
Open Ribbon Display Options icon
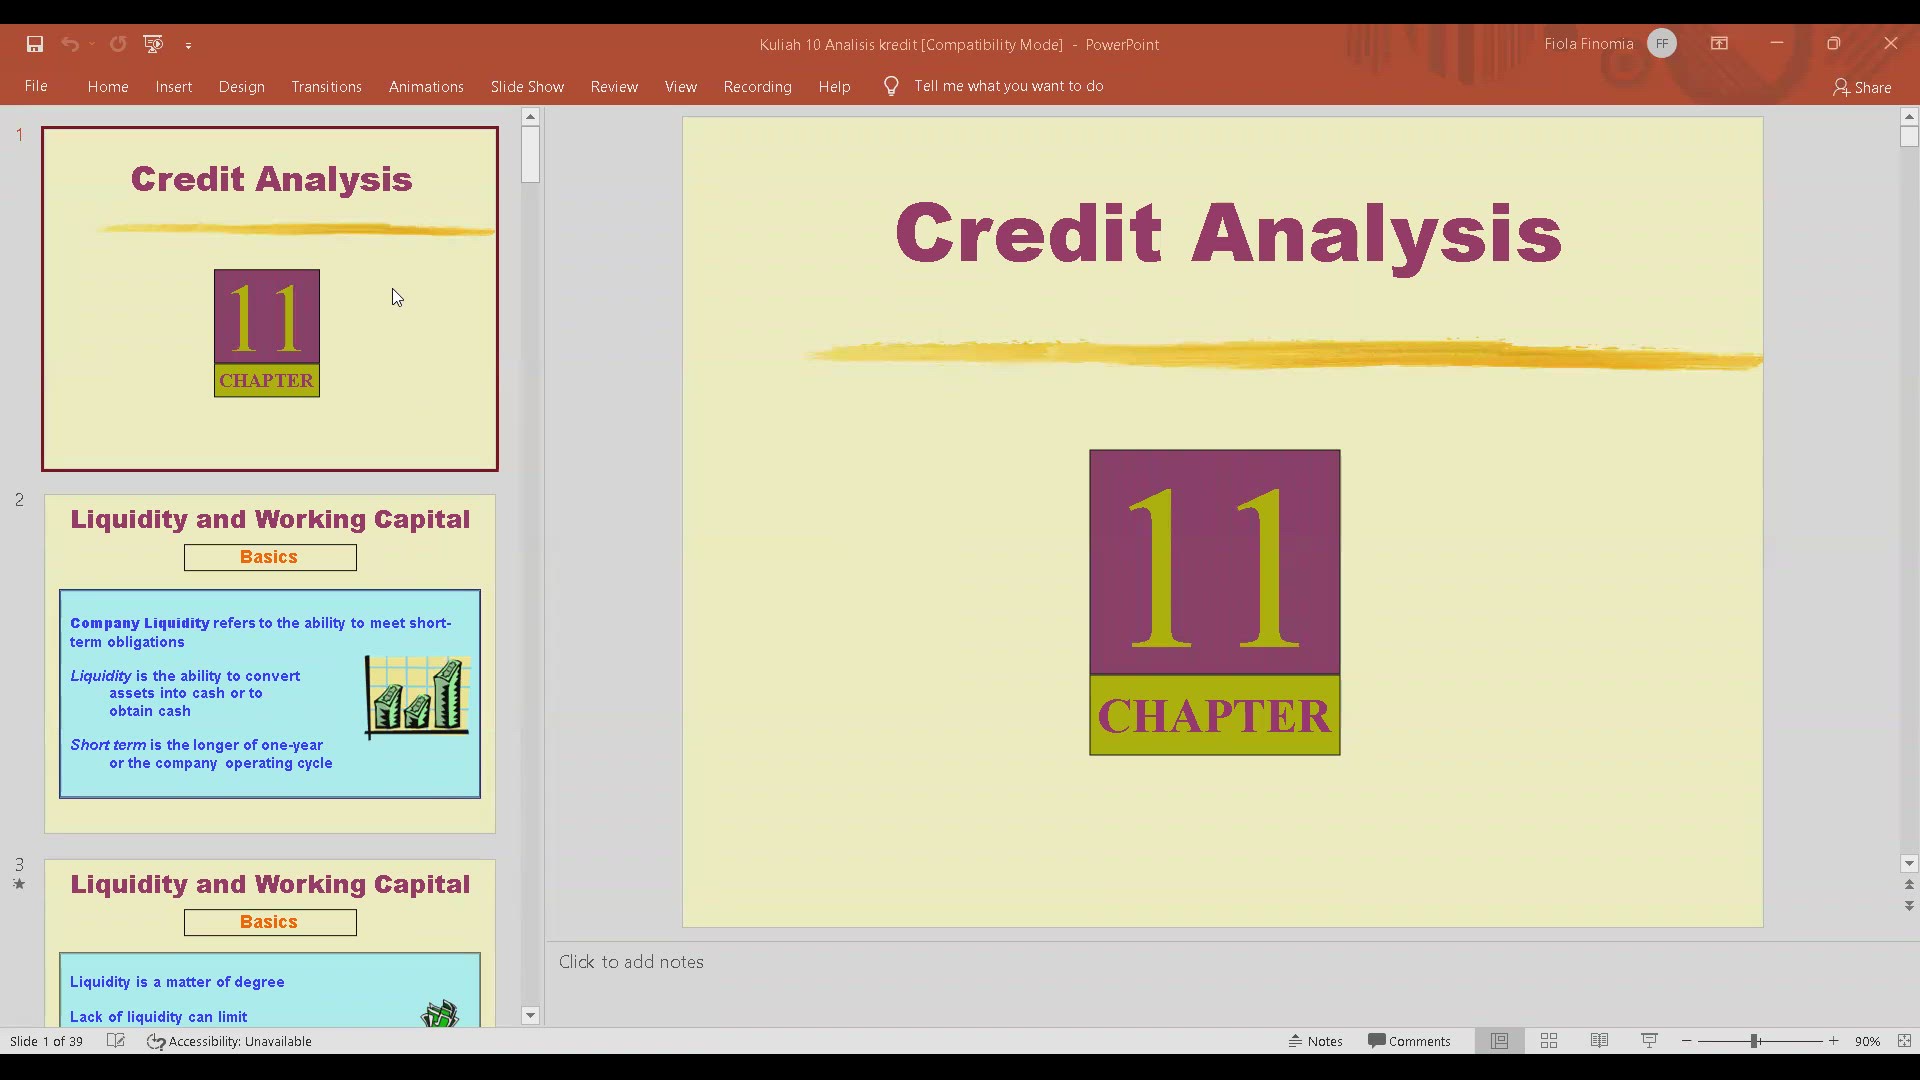click(1719, 44)
